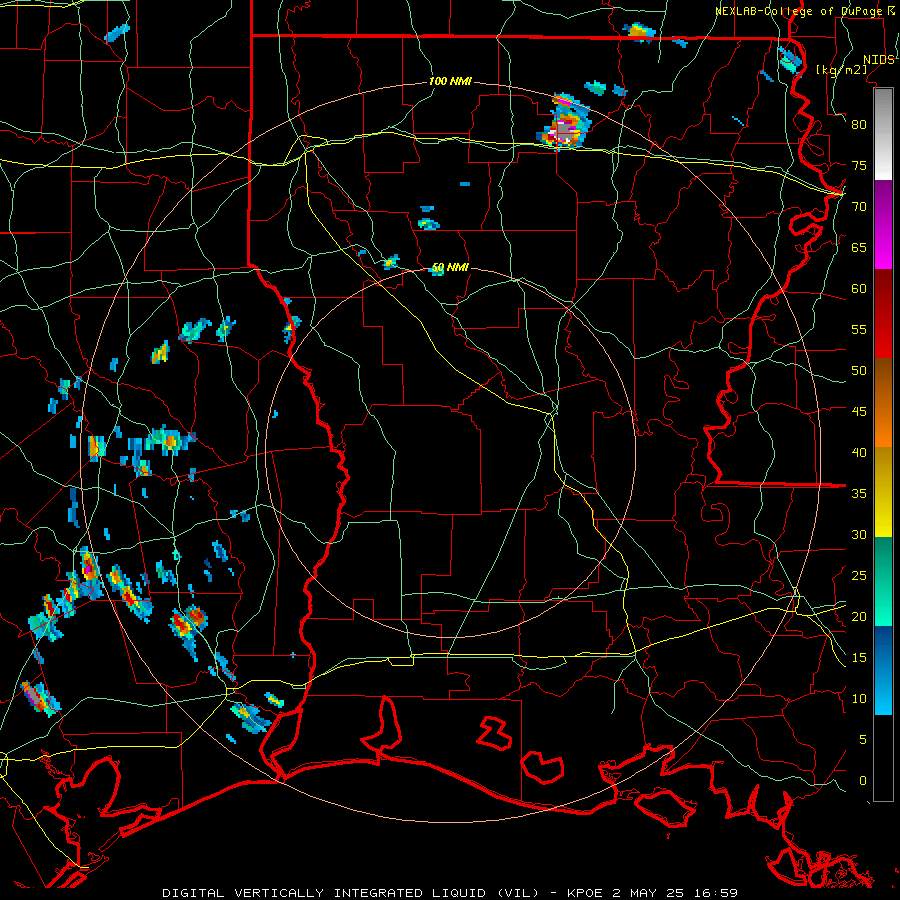Viewport: 900px width, 900px height.
Task: Select the brown-orange band of the VIL scale
Action: (x=883, y=403)
